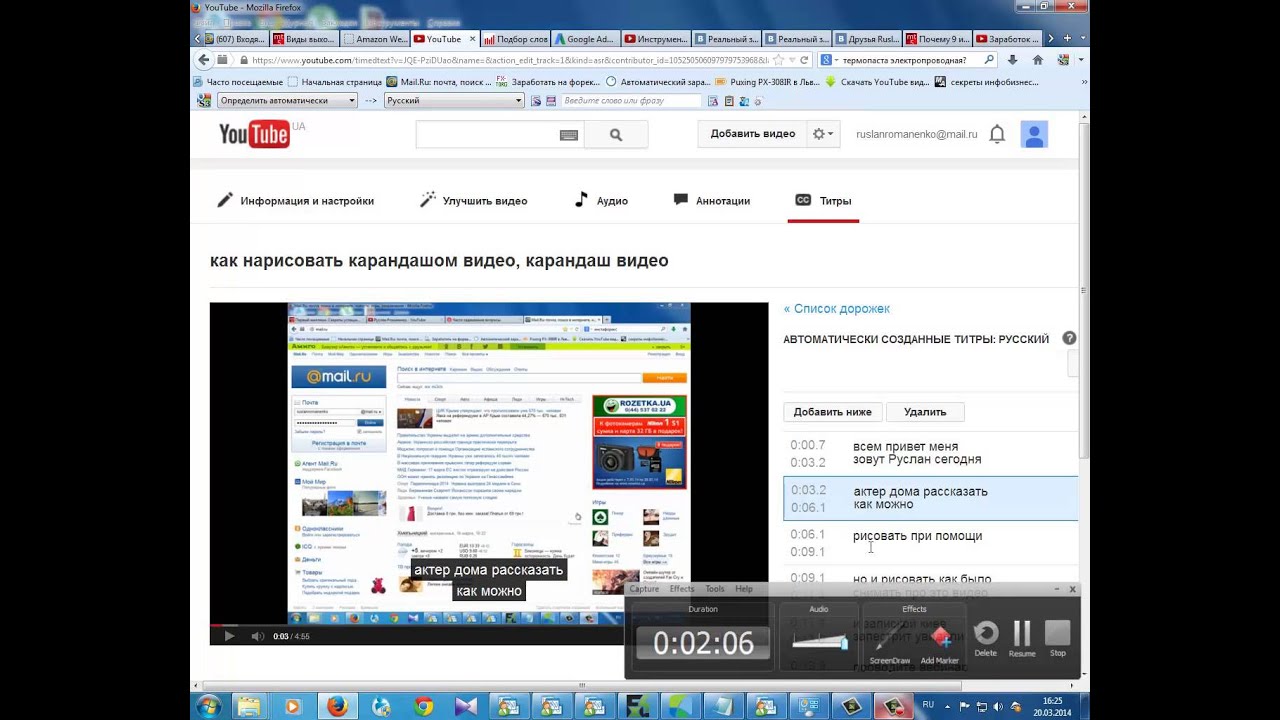Open recorder Effects menu
The height and width of the screenshot is (720, 1280).
[682, 589]
